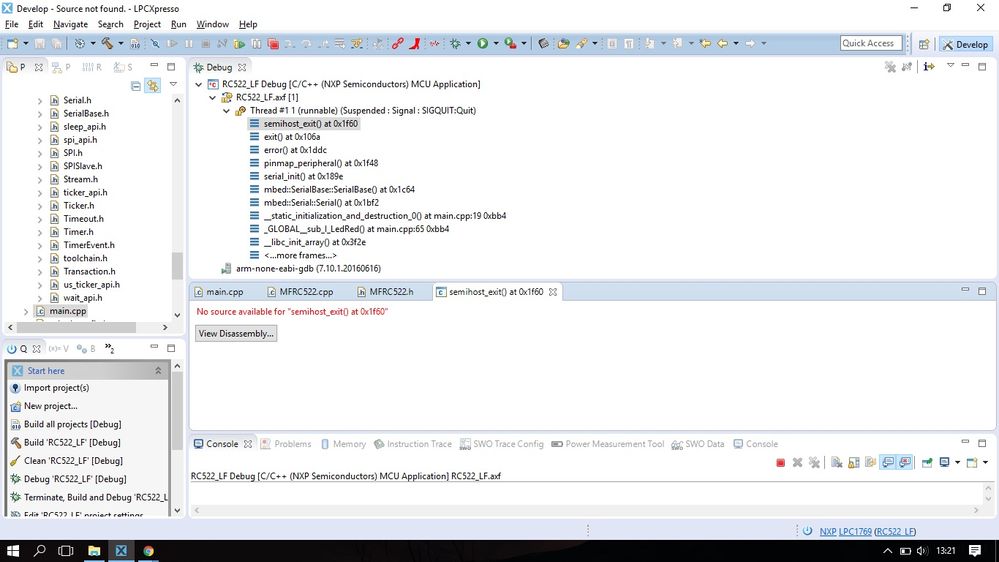Click the build configuration gear icon

click(80, 43)
